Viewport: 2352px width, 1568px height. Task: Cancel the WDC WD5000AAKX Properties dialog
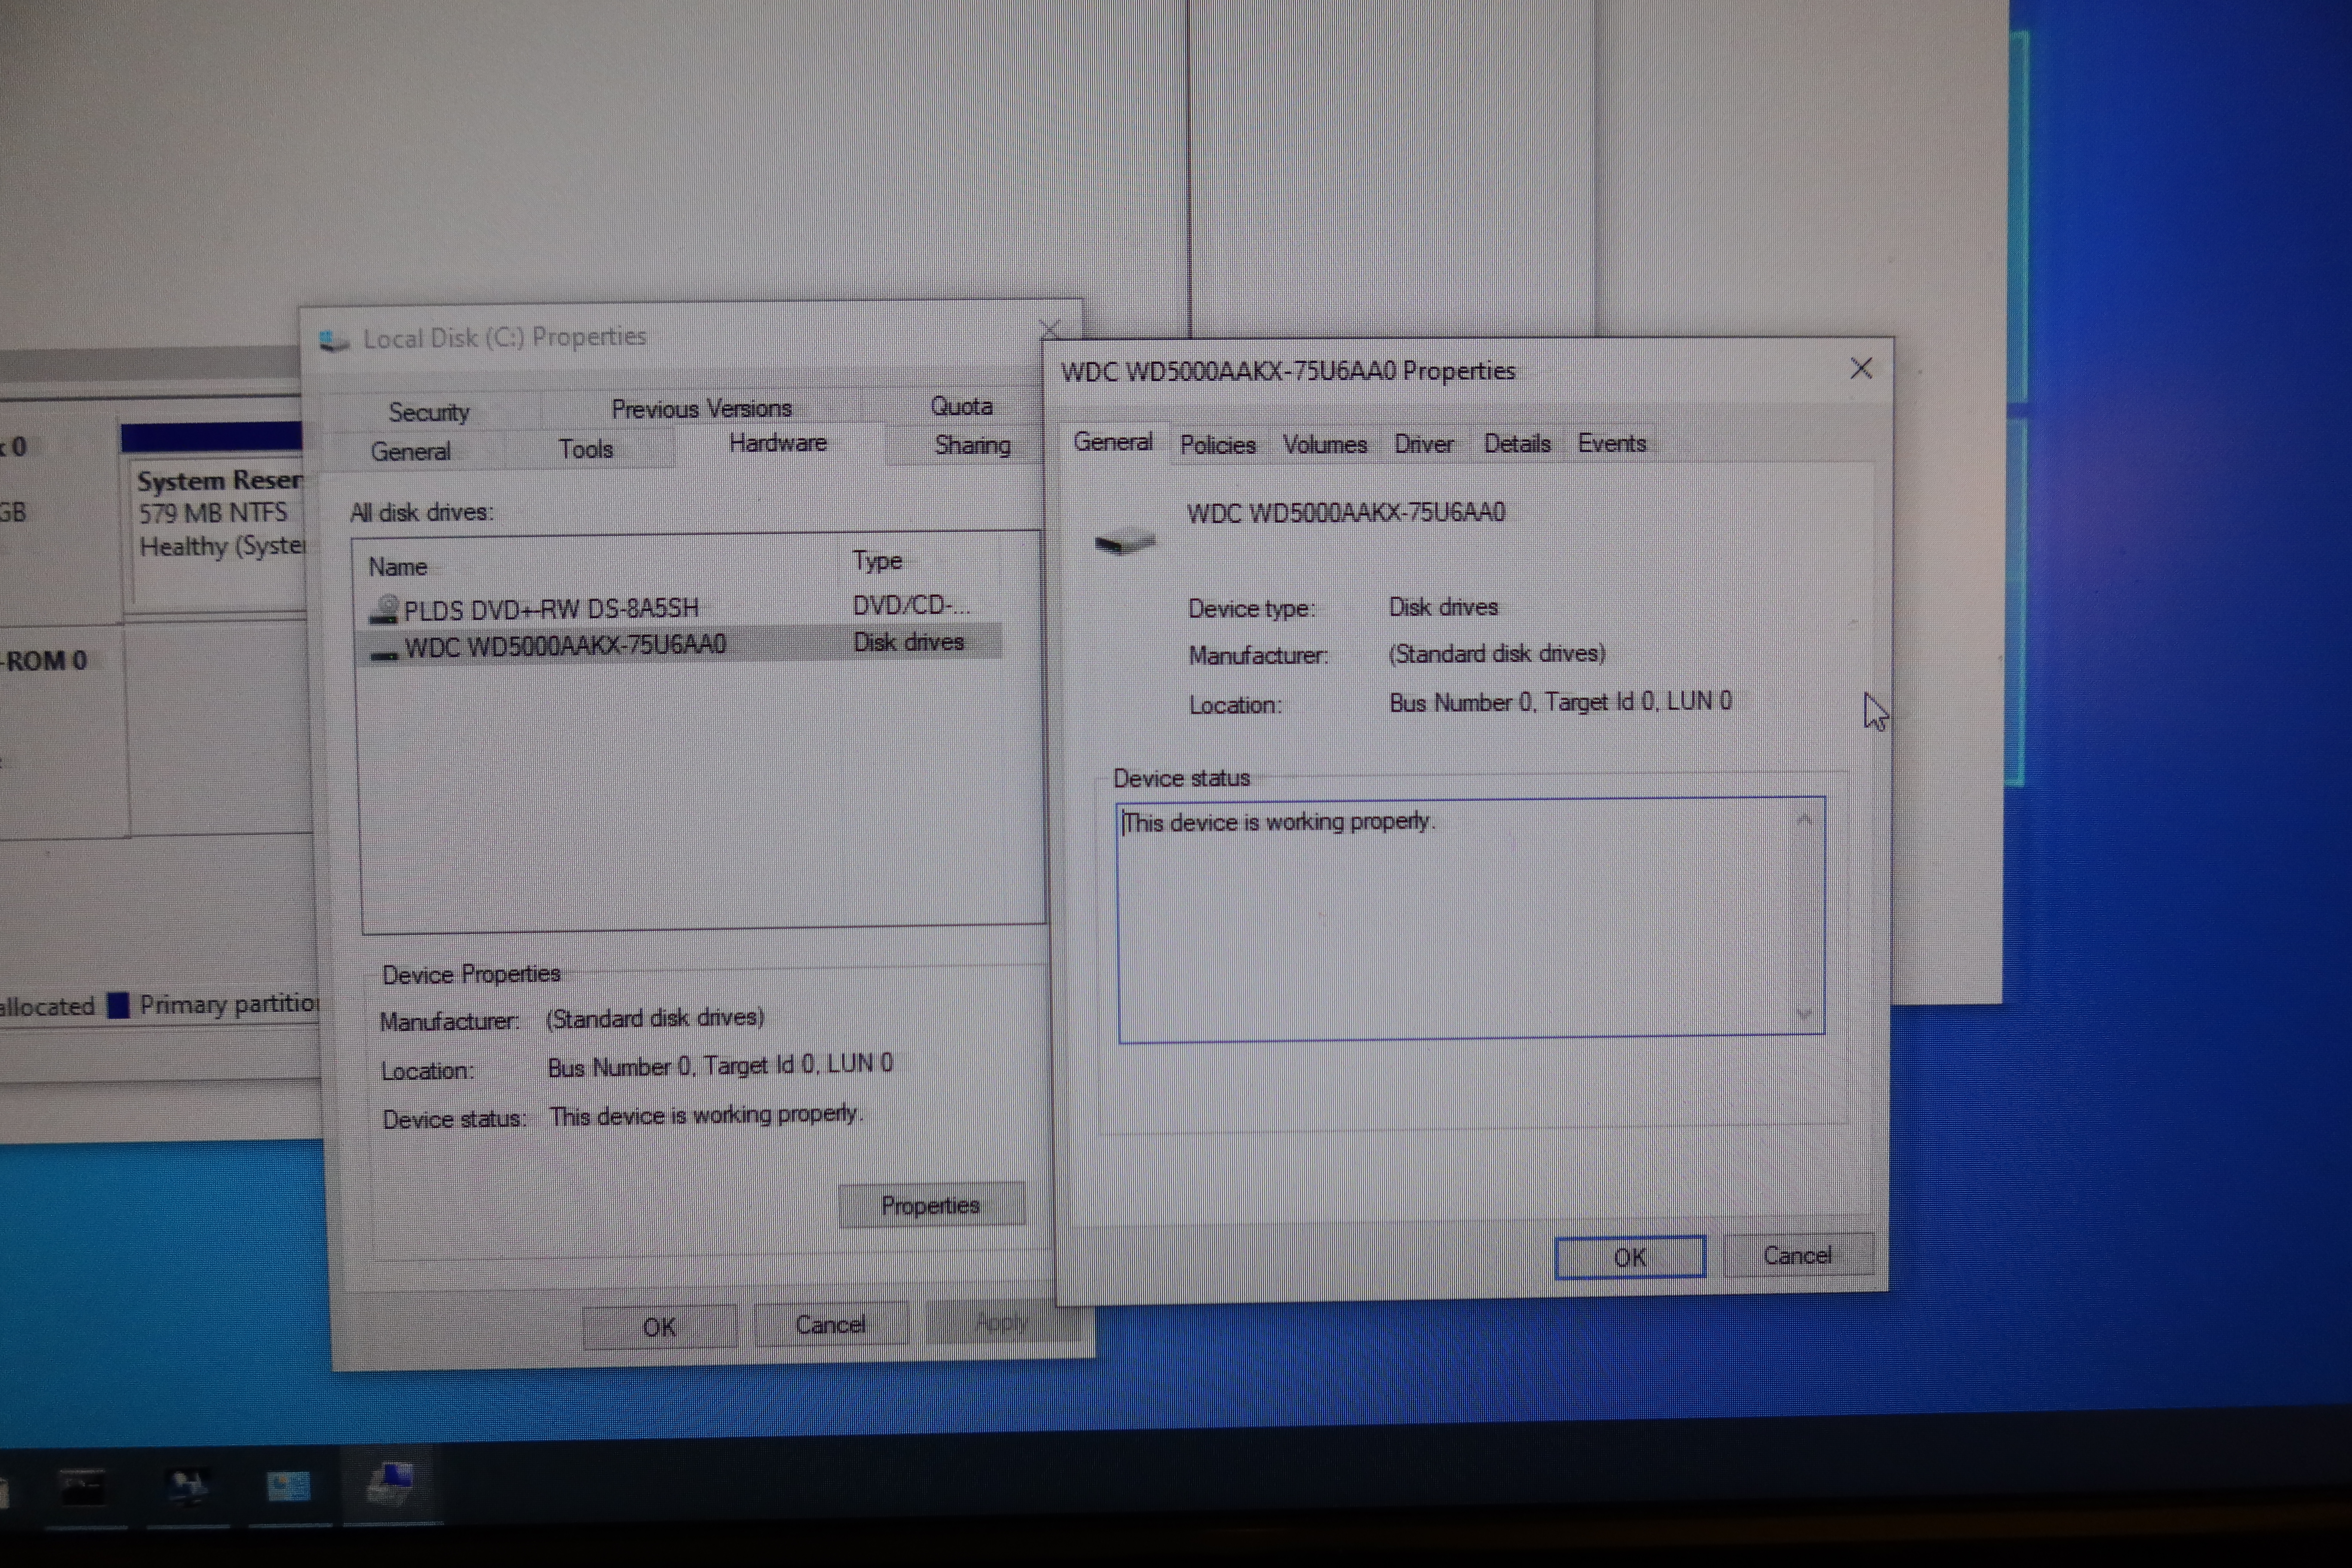tap(1797, 1255)
